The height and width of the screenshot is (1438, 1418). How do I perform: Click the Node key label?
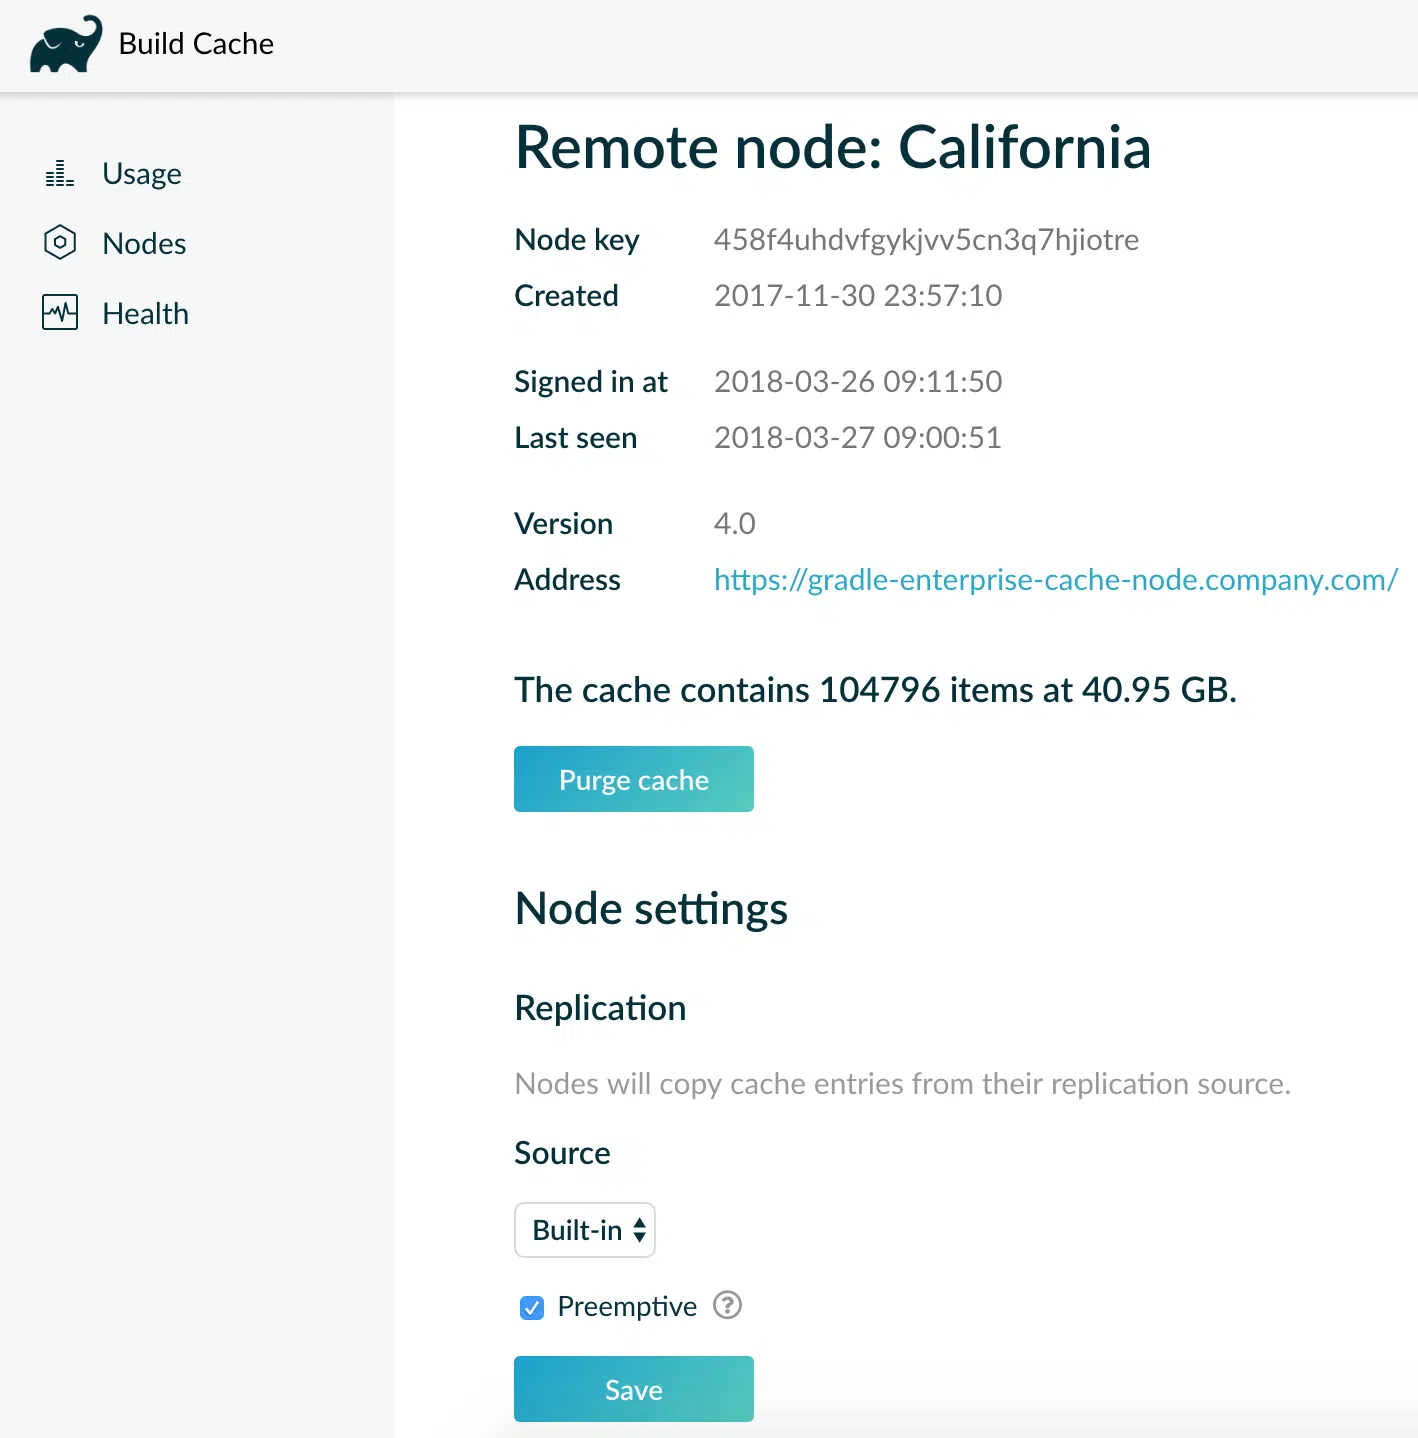click(x=577, y=240)
